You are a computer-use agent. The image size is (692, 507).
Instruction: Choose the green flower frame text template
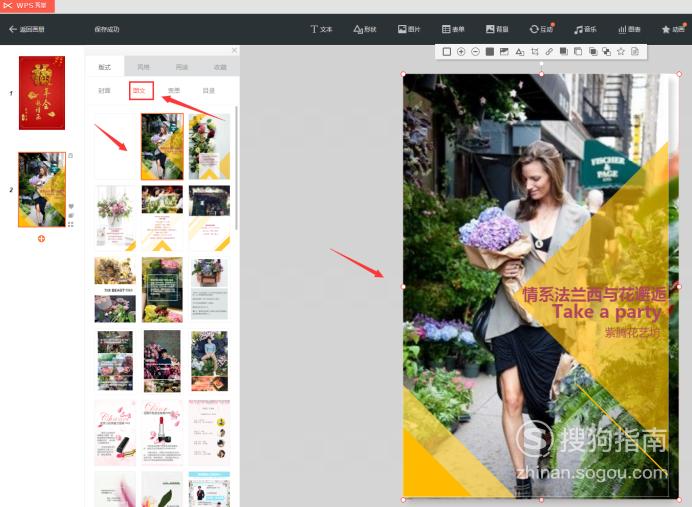tap(162, 289)
